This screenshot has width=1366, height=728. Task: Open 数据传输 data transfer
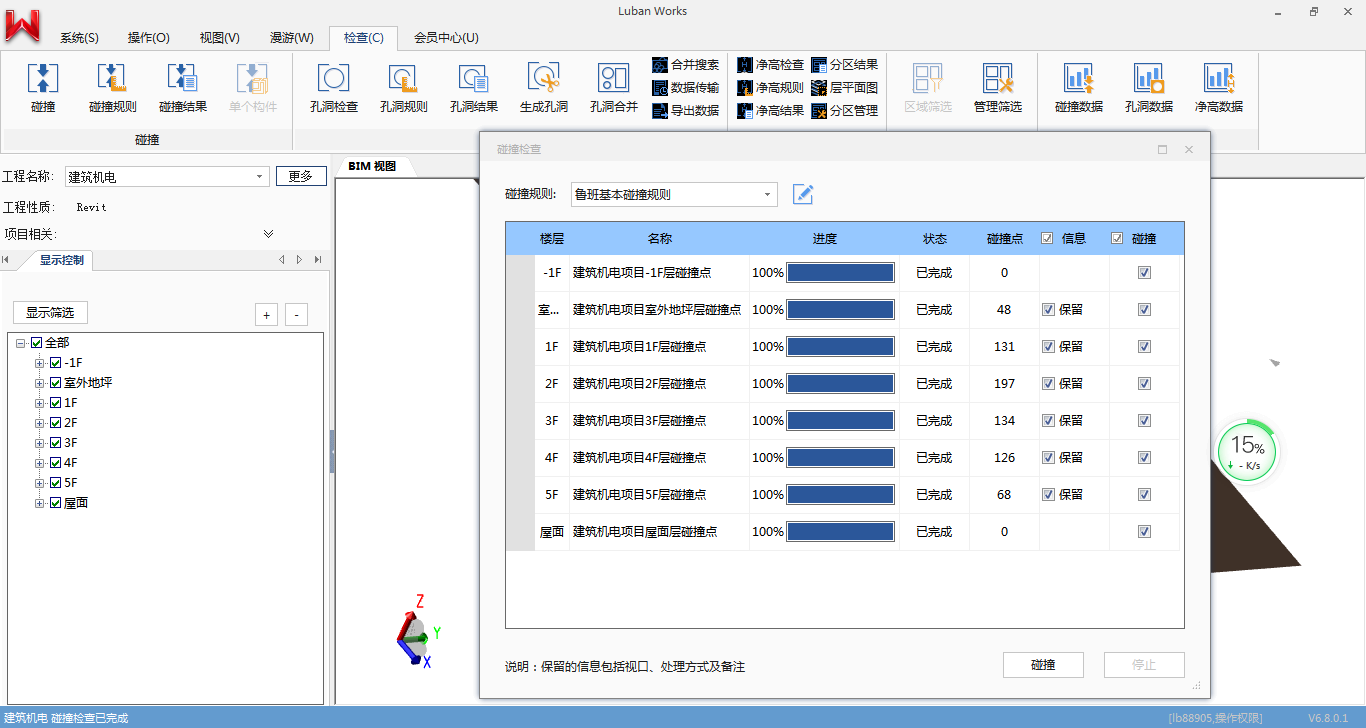(686, 87)
